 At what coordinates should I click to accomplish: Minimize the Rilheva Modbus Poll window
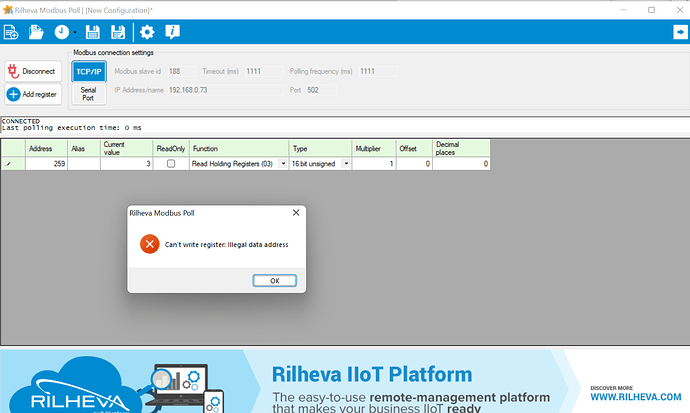pos(624,10)
